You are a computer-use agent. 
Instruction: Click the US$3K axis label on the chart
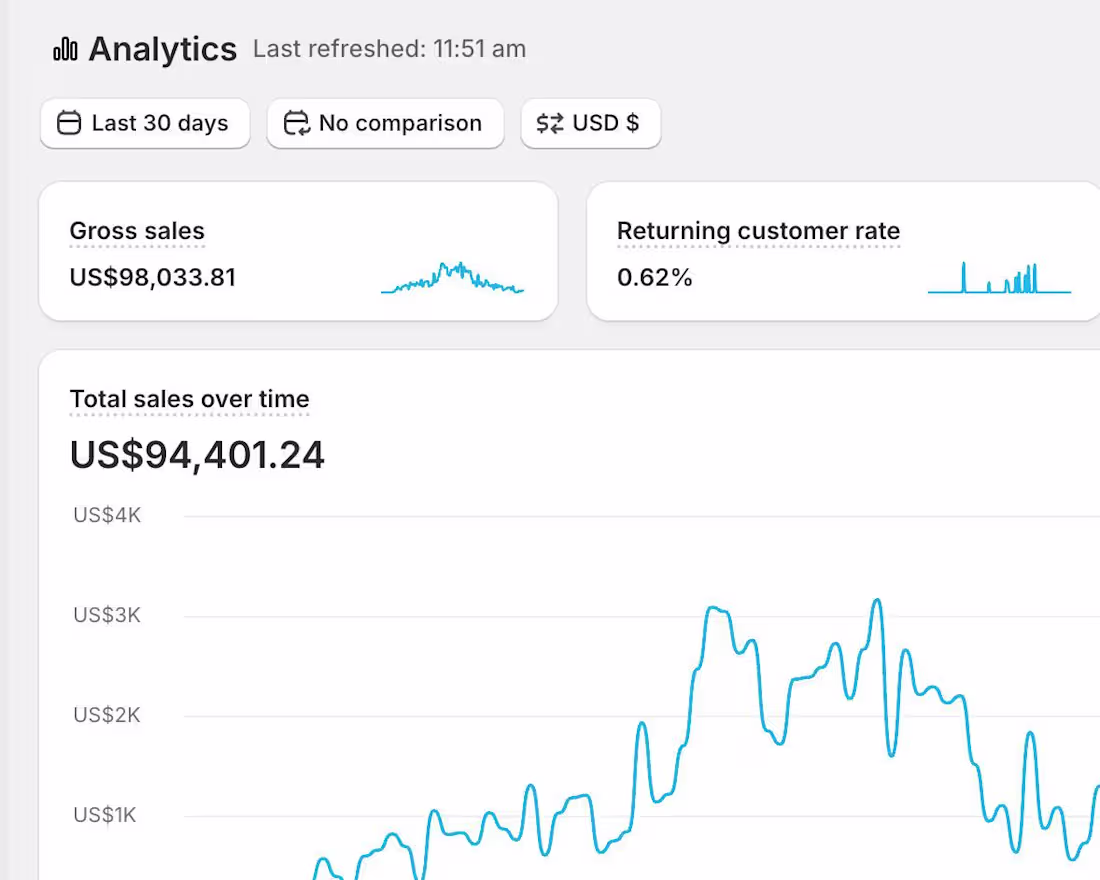(x=106, y=615)
